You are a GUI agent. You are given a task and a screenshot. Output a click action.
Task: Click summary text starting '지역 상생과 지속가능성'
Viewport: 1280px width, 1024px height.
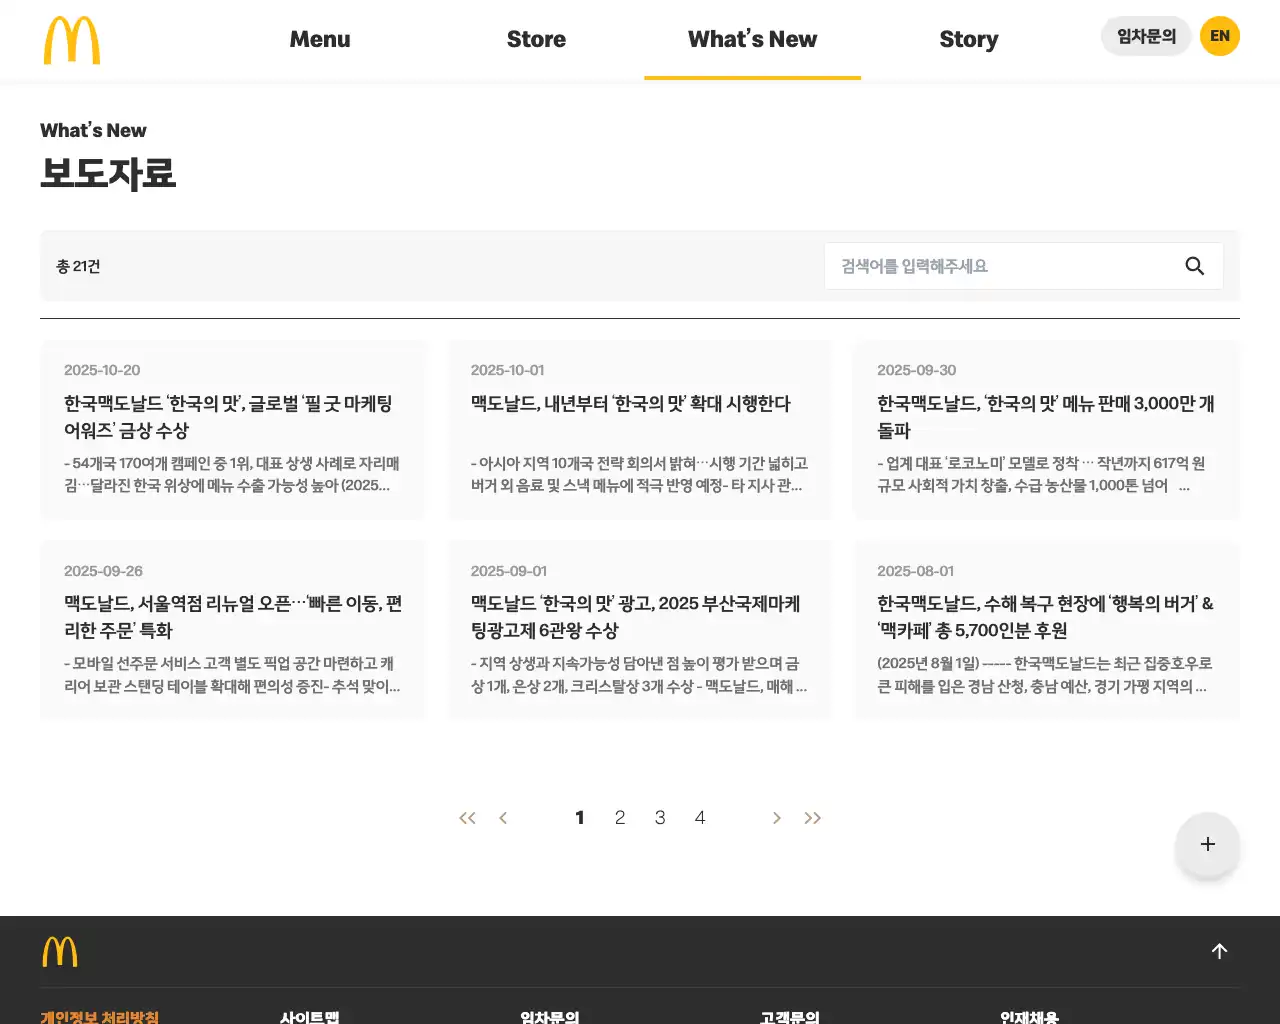click(639, 675)
